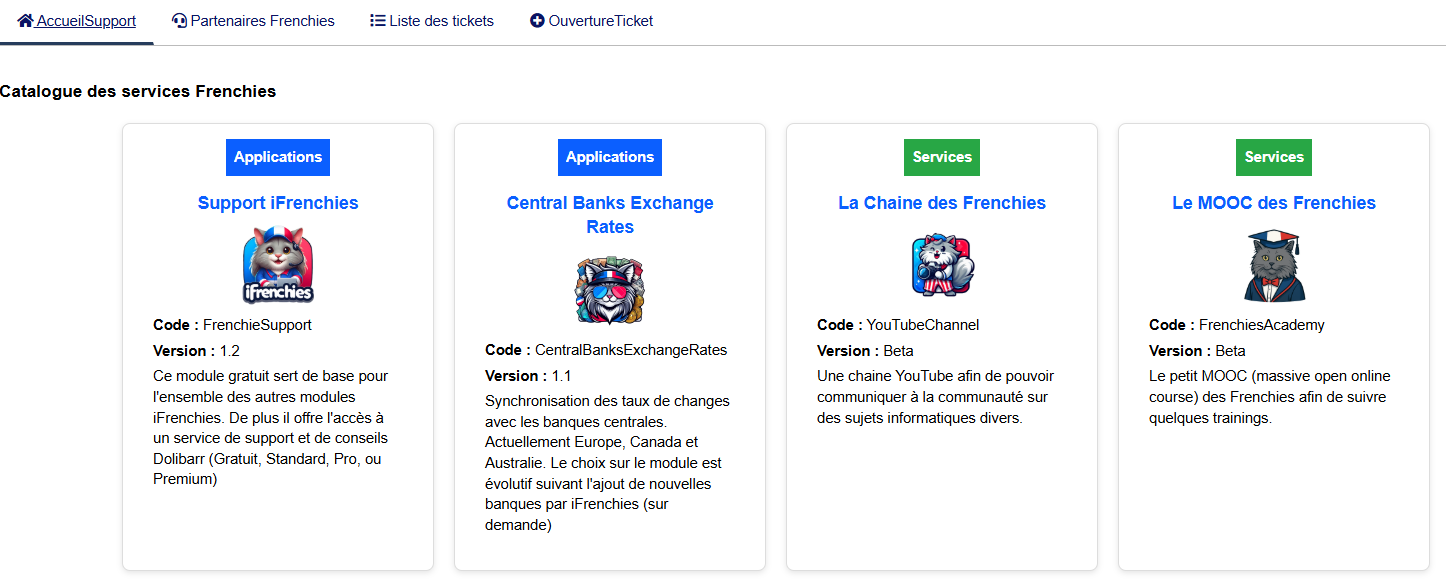Open the OuvertureTicket tab

(x=600, y=20)
